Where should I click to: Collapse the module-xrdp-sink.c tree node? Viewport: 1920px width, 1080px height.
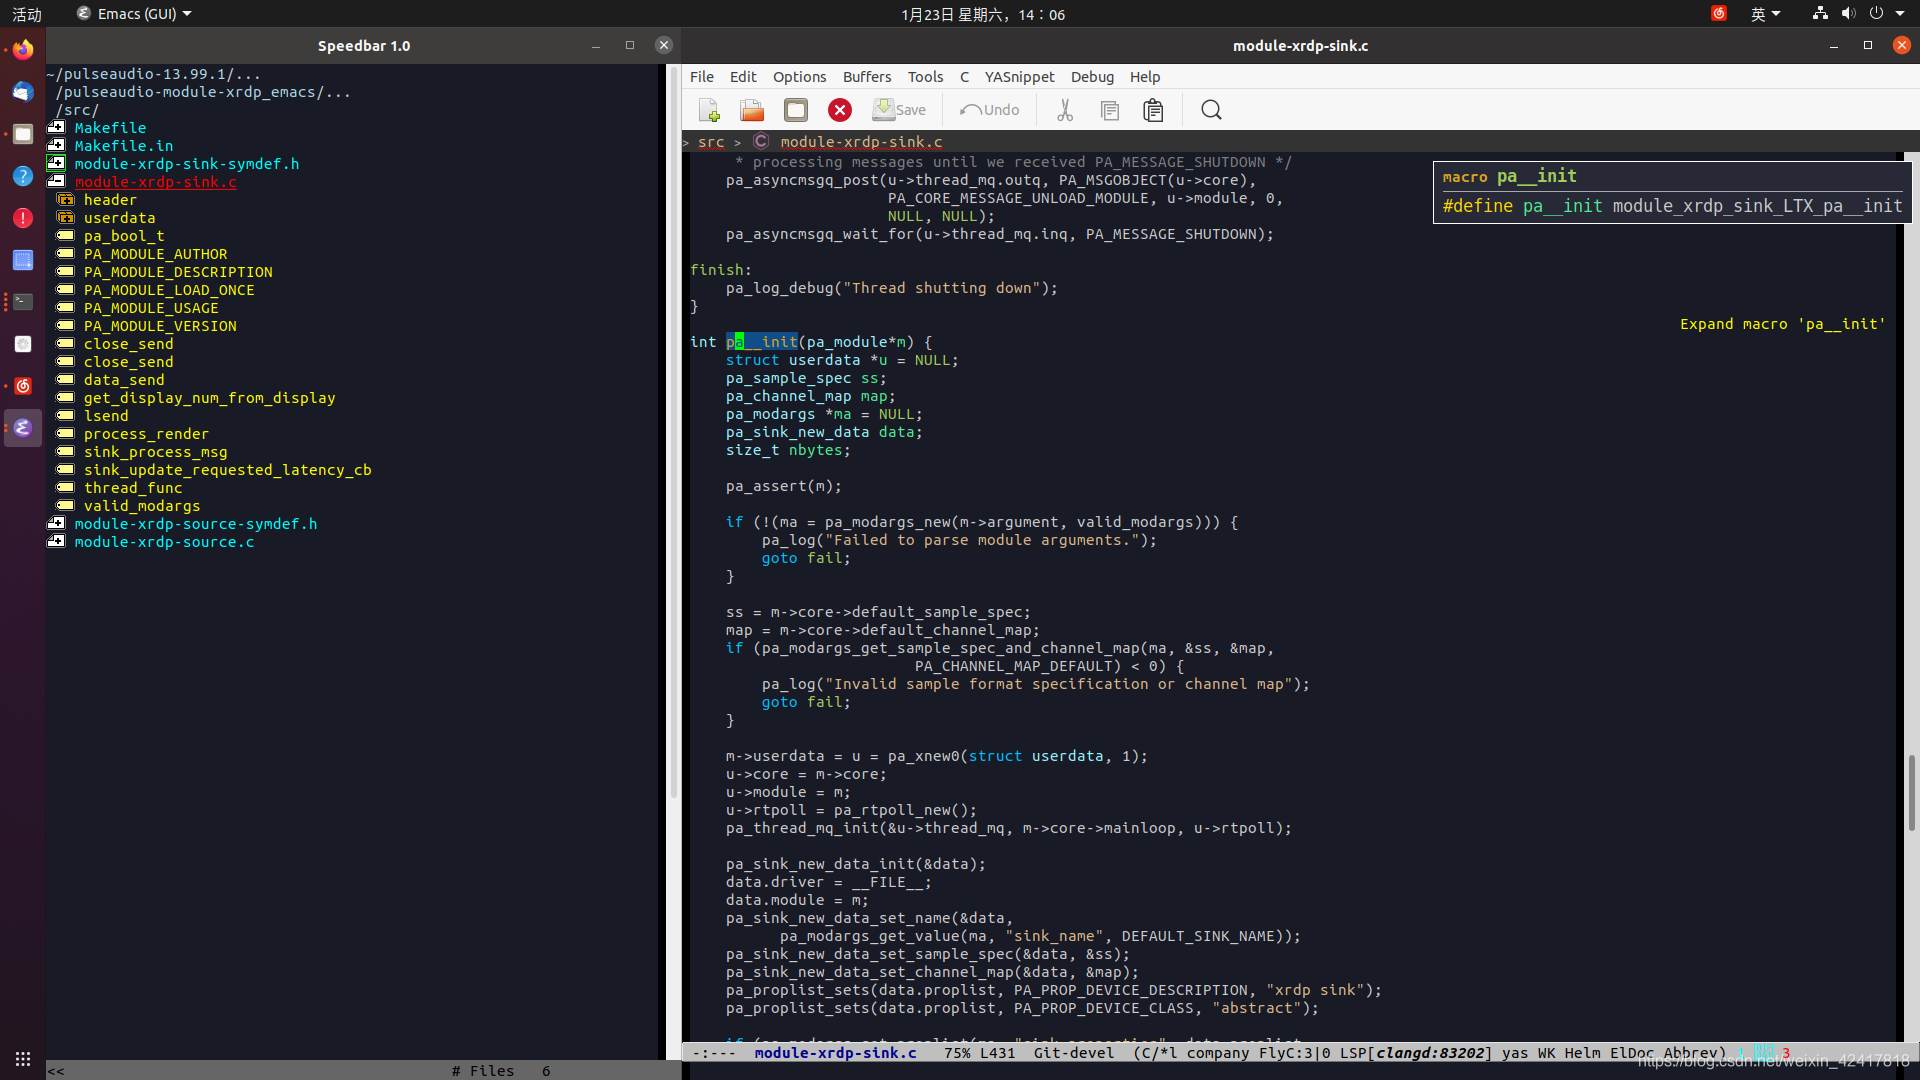tap(57, 181)
